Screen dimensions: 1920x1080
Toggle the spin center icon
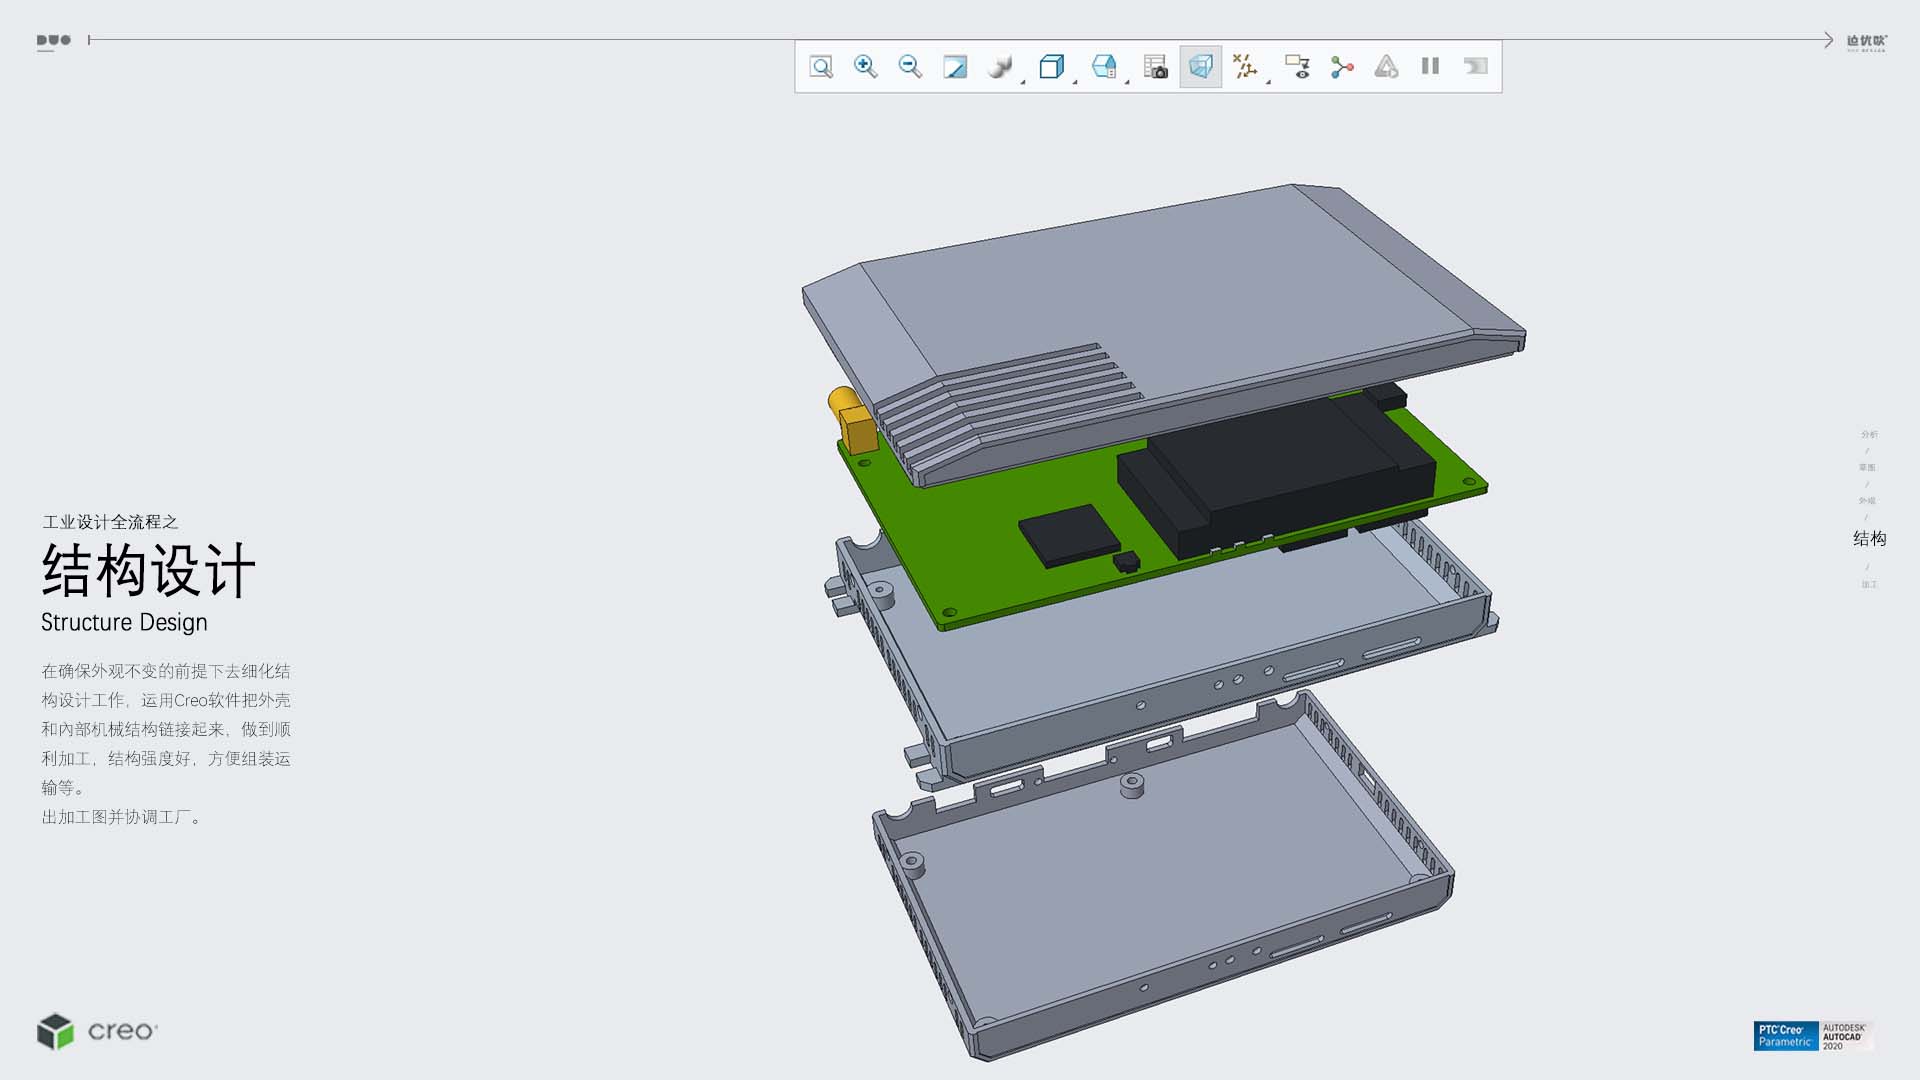point(1342,67)
